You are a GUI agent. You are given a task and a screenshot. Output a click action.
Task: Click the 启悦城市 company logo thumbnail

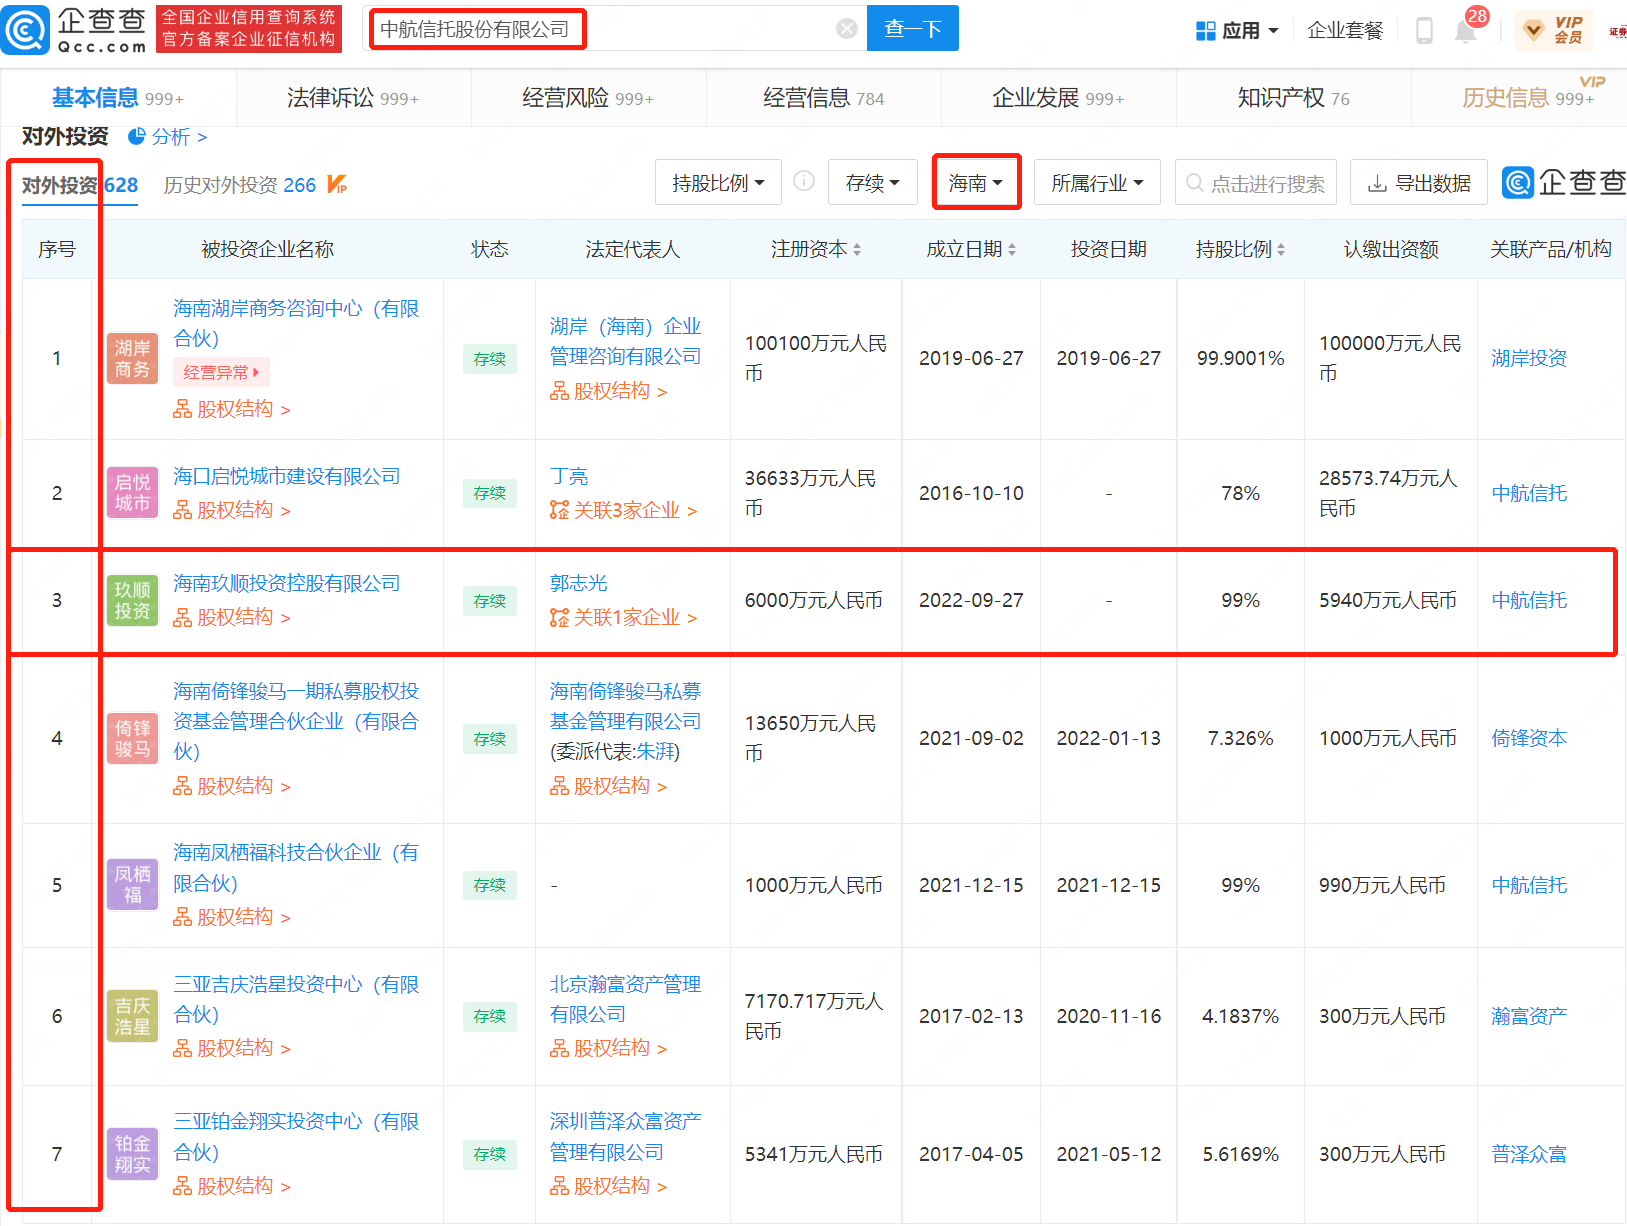pyautogui.click(x=132, y=492)
